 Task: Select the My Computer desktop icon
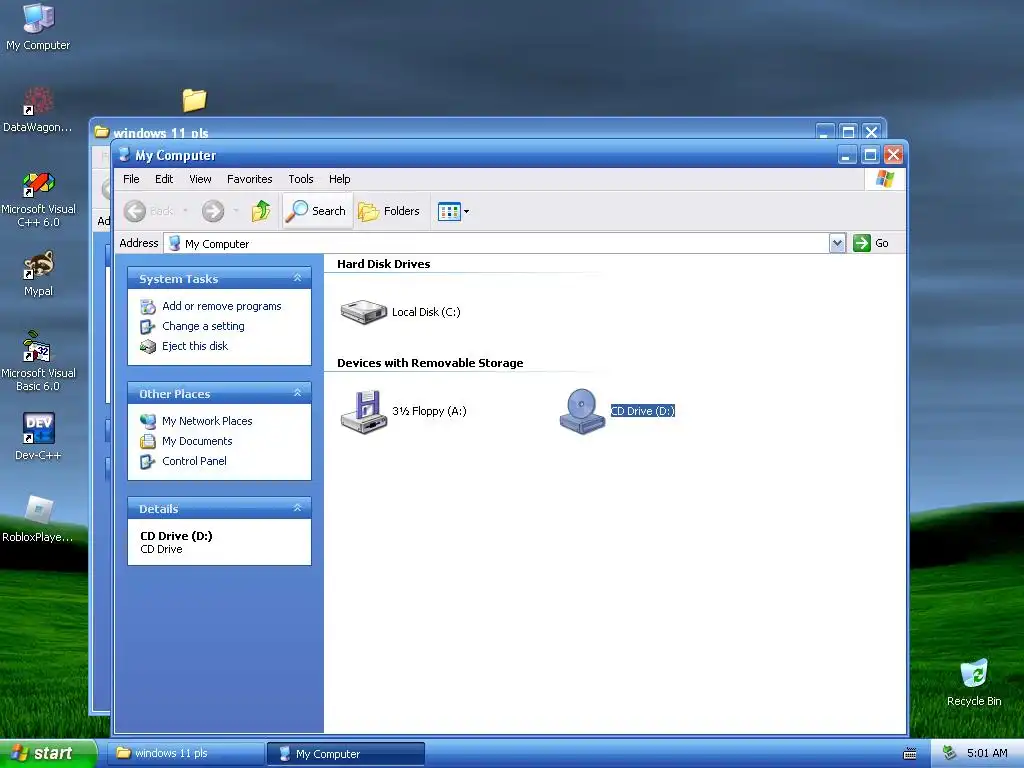tap(38, 27)
